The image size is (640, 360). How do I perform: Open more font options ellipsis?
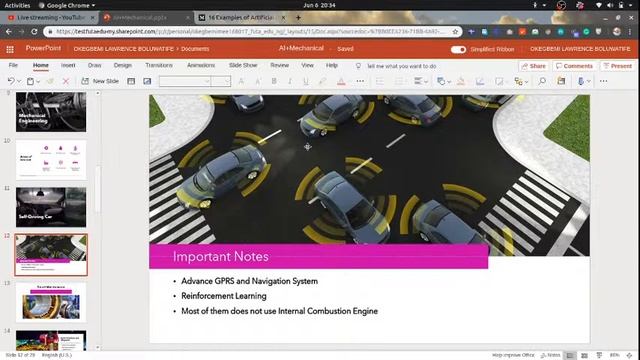click(360, 81)
